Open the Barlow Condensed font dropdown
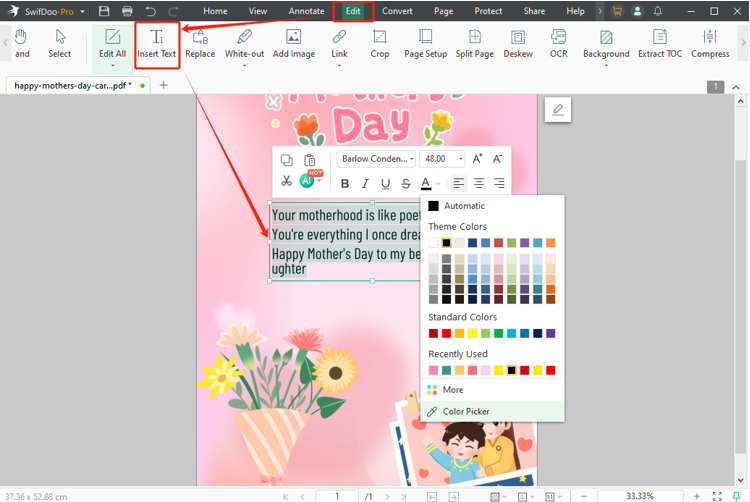Viewport: 750px width, 502px height. pyautogui.click(x=376, y=159)
